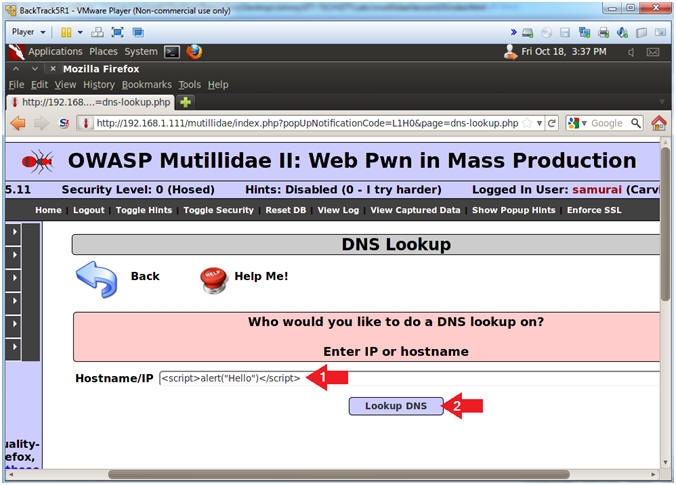The image size is (676, 485).
Task: Open Firefox Help menu
Action: (218, 85)
